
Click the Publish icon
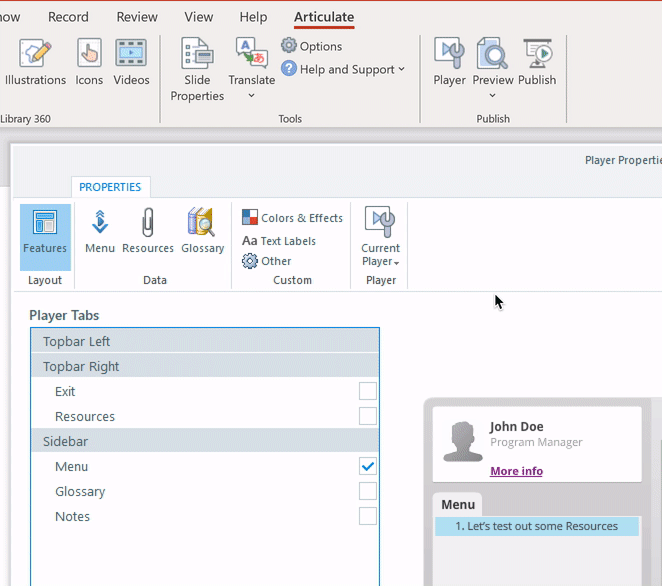pos(537,62)
